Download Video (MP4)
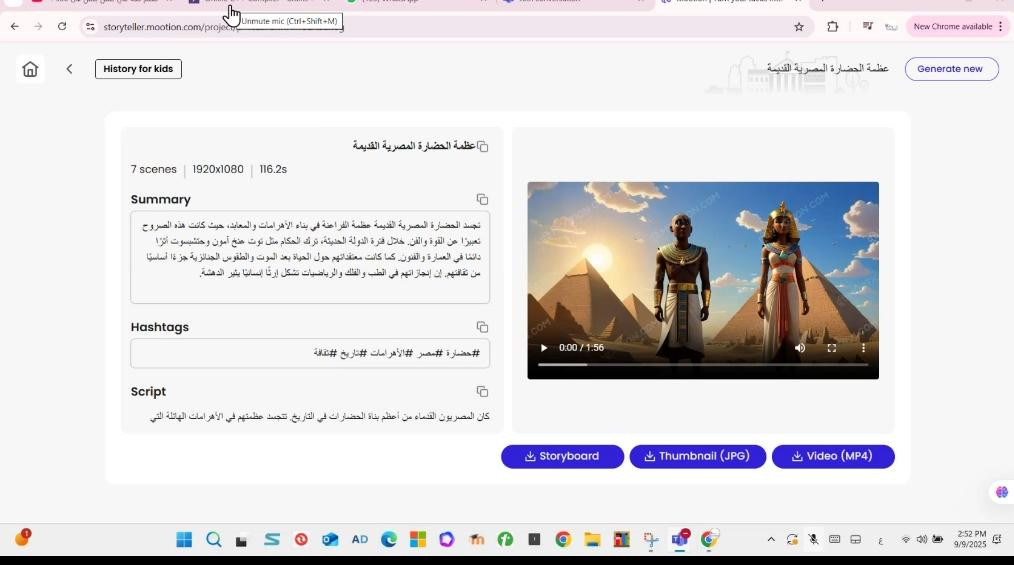The height and width of the screenshot is (565, 1014). (x=832, y=456)
